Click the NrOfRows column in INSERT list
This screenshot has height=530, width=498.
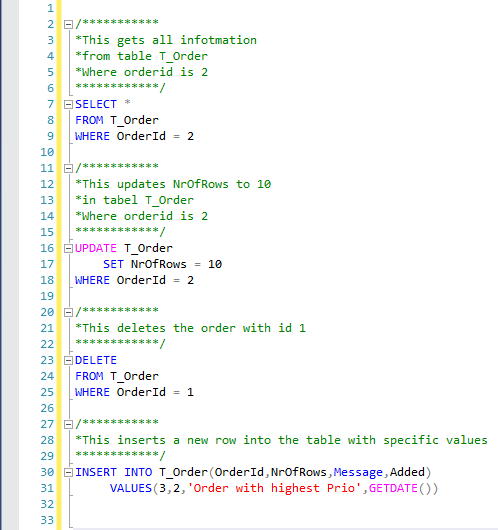pyautogui.click(x=299, y=472)
